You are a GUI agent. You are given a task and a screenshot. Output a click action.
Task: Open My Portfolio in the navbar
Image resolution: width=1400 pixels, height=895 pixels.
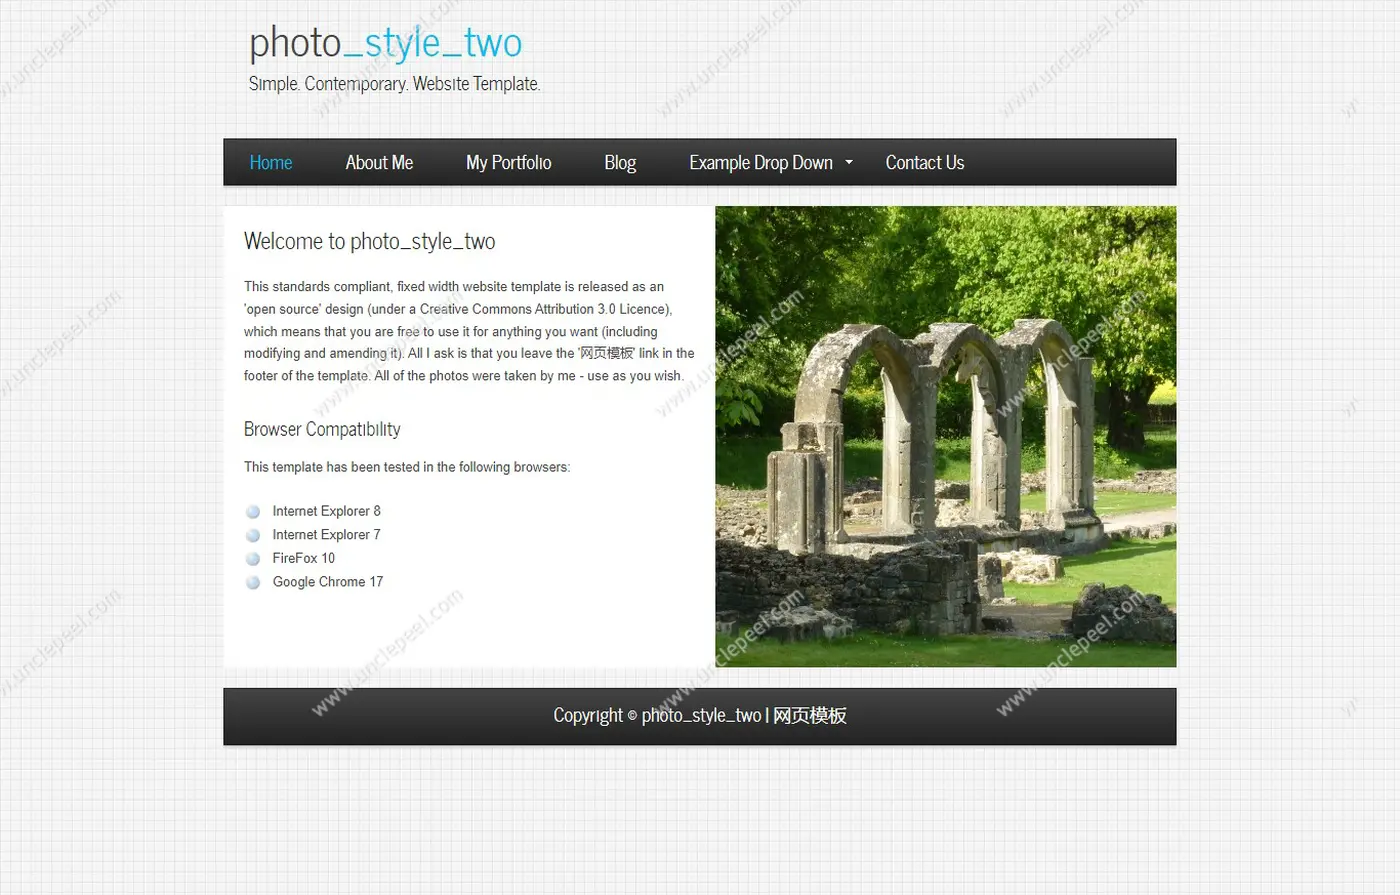click(x=508, y=162)
